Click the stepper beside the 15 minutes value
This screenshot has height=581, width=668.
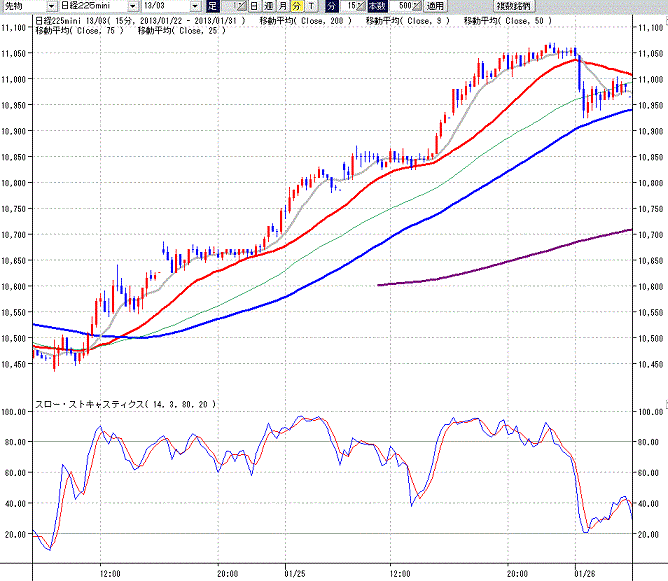click(x=361, y=6)
